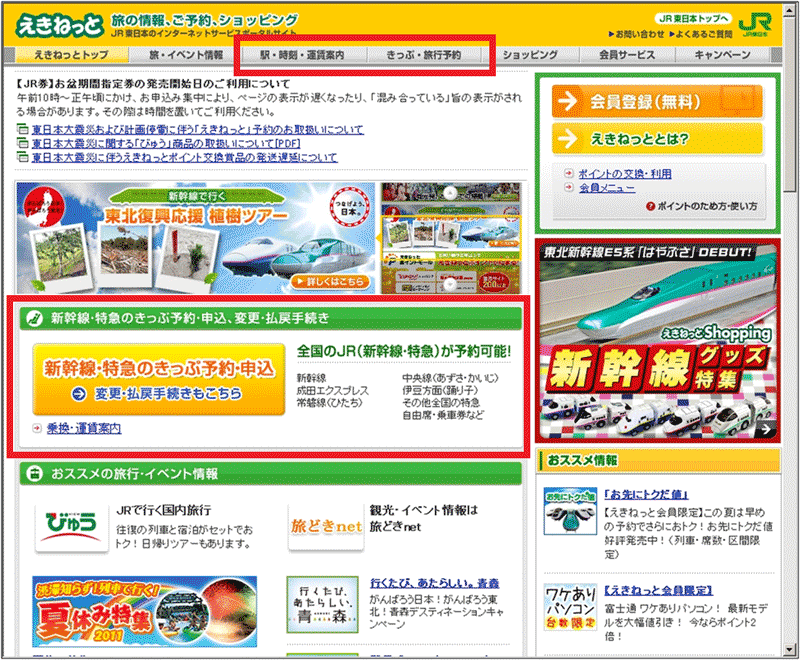The width and height of the screenshot is (800, 660).
Task: Open JR東日本トップへ button
Action: [693, 18]
